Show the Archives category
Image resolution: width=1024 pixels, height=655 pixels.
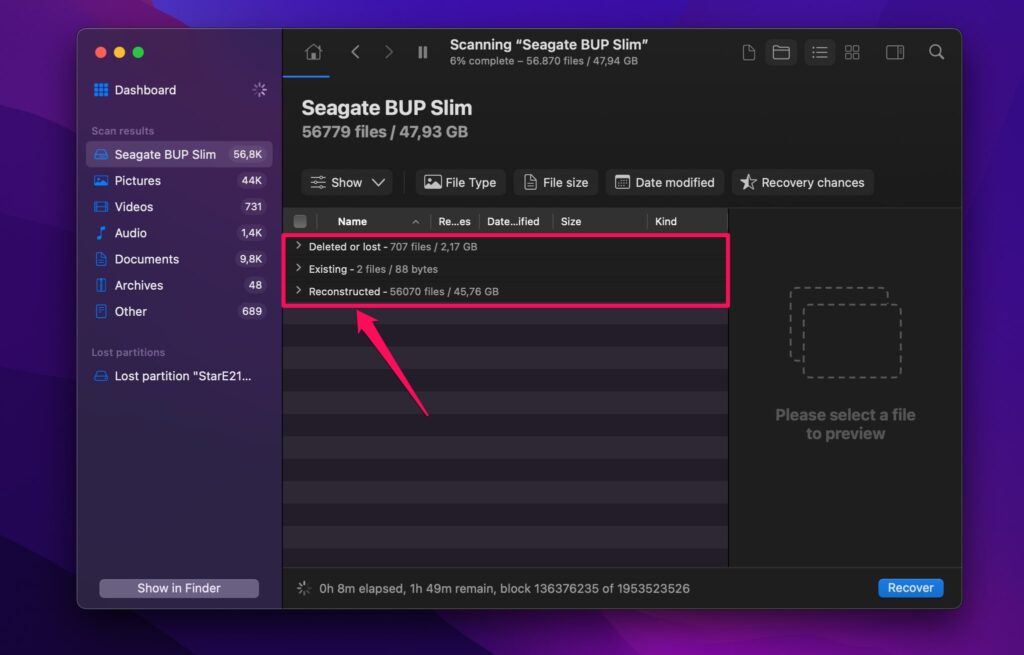(179, 285)
